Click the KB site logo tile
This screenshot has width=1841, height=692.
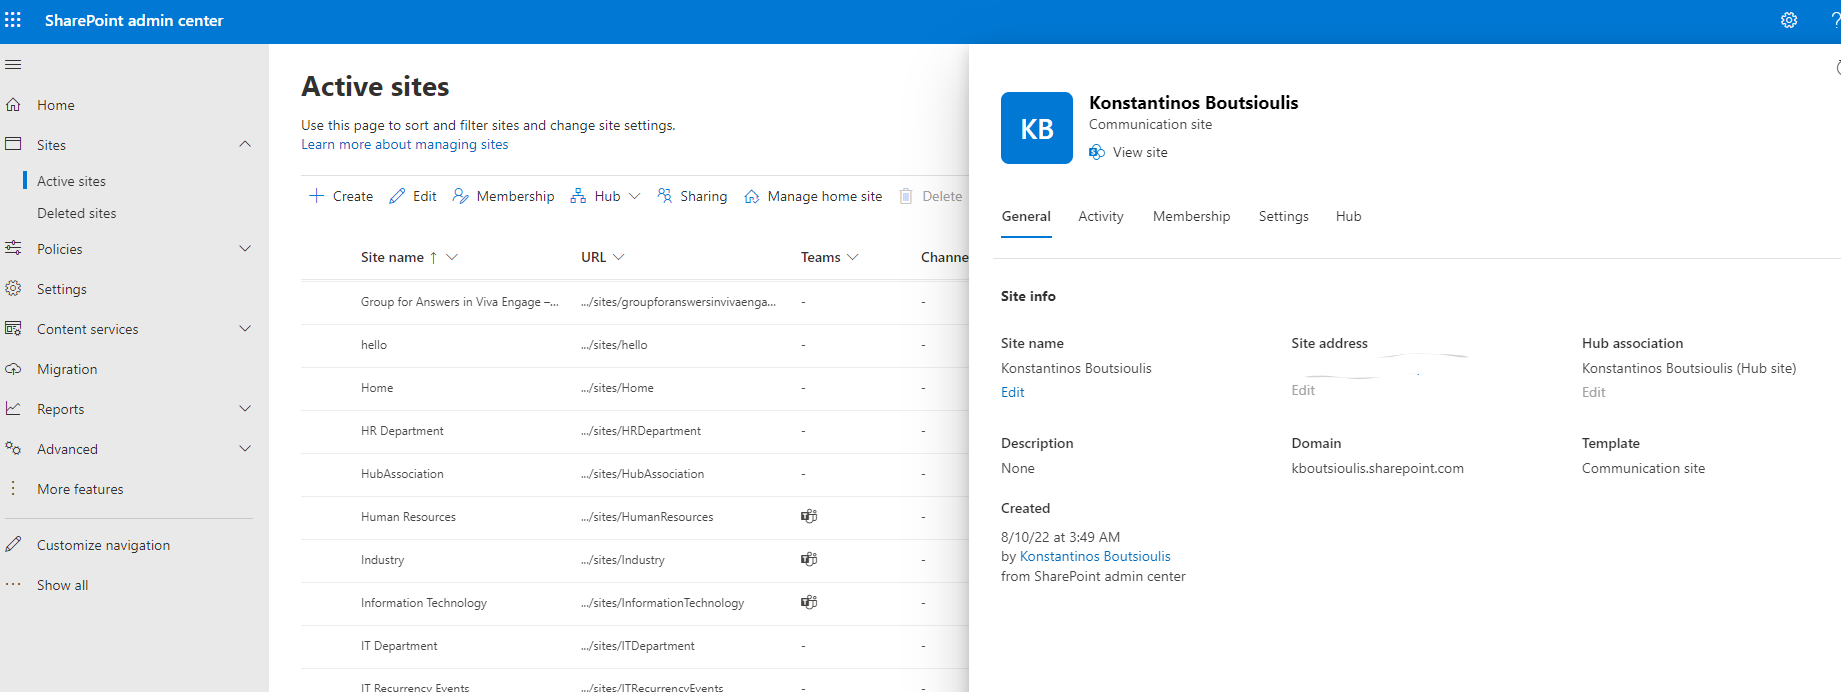1037,128
